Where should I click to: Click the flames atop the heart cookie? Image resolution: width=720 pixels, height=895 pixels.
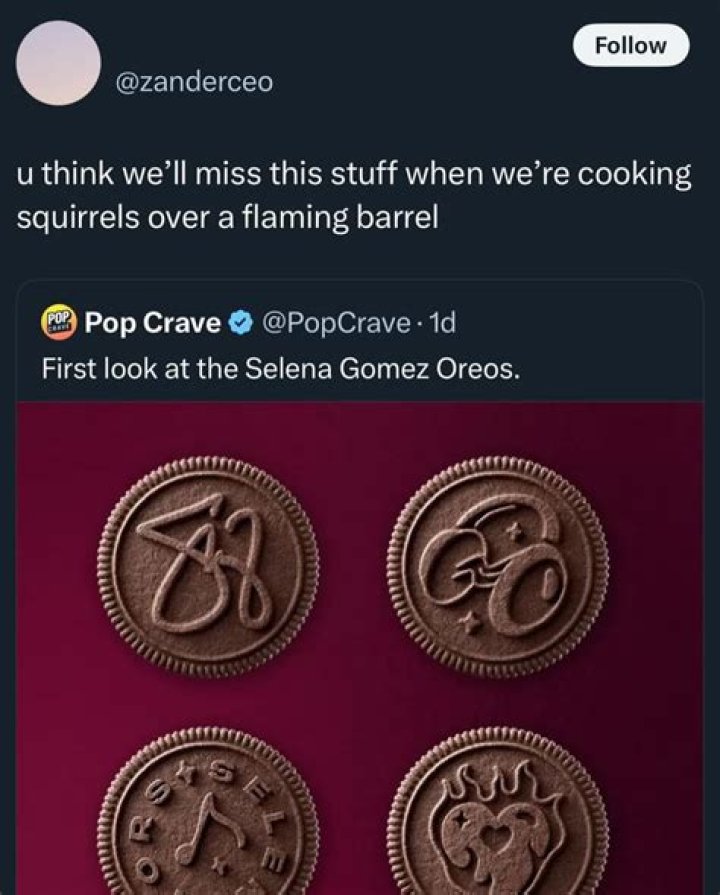tap(498, 780)
